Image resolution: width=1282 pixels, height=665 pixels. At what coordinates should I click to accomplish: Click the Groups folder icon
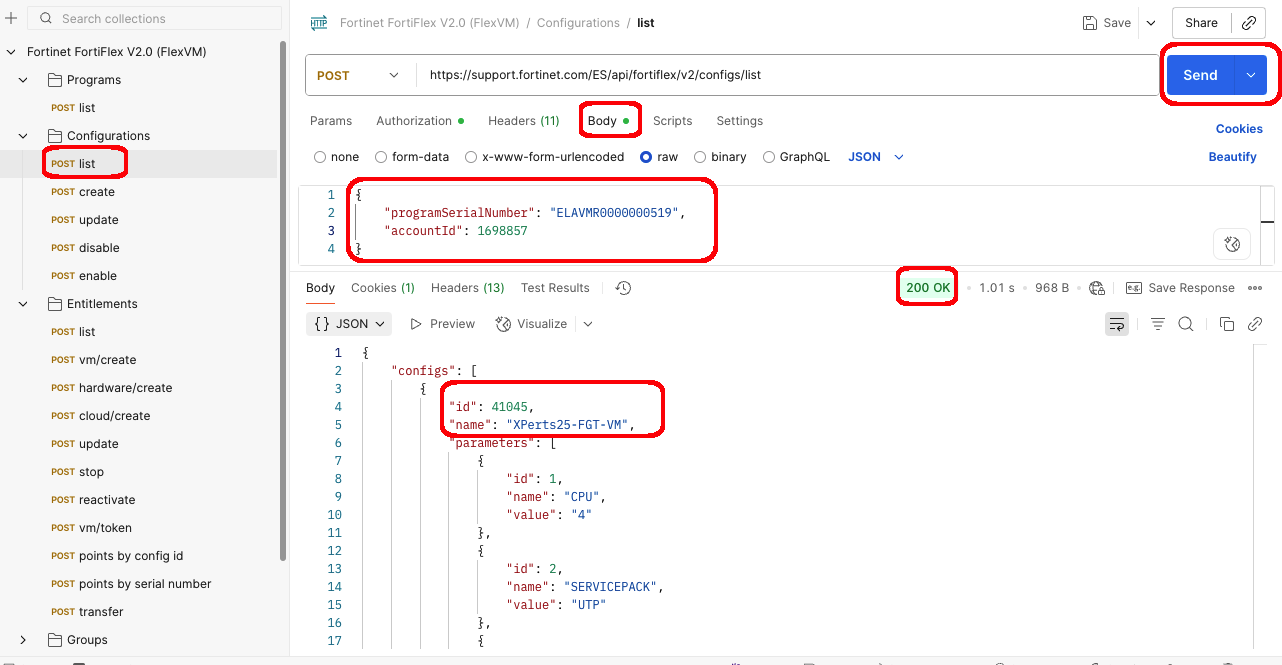pyautogui.click(x=56, y=640)
